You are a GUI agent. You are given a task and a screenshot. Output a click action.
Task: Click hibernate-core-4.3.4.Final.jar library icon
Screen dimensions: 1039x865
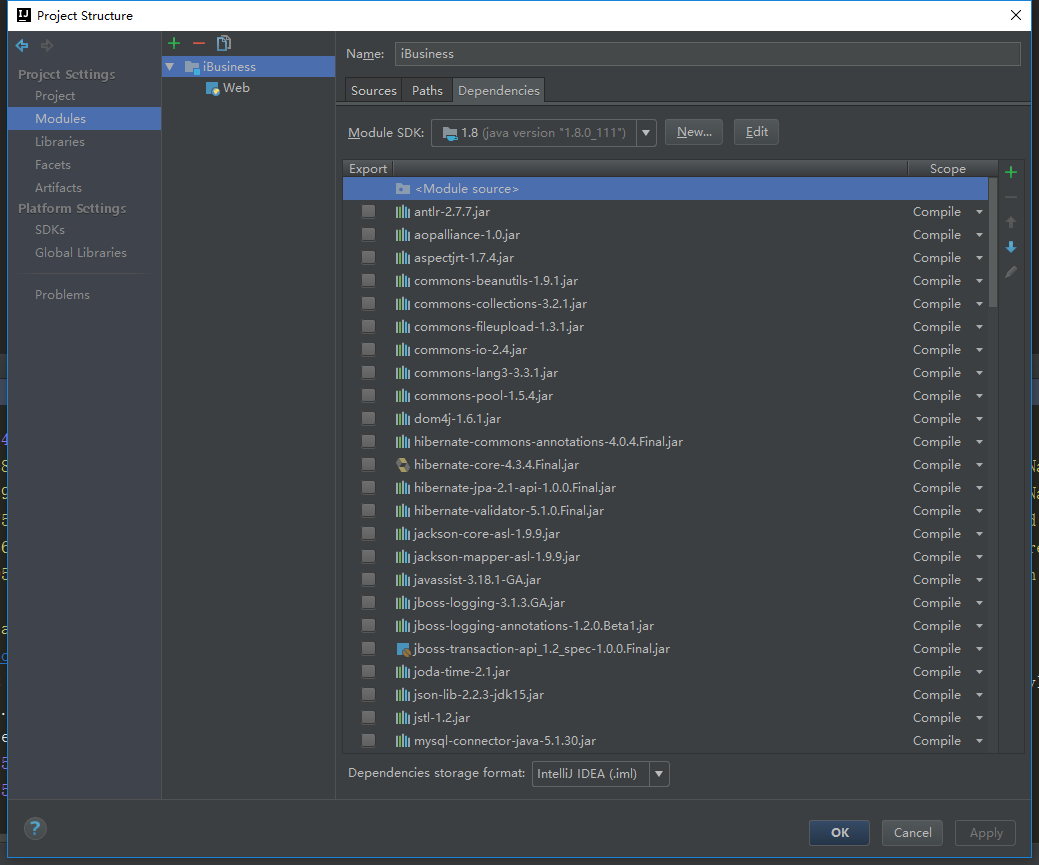(403, 465)
